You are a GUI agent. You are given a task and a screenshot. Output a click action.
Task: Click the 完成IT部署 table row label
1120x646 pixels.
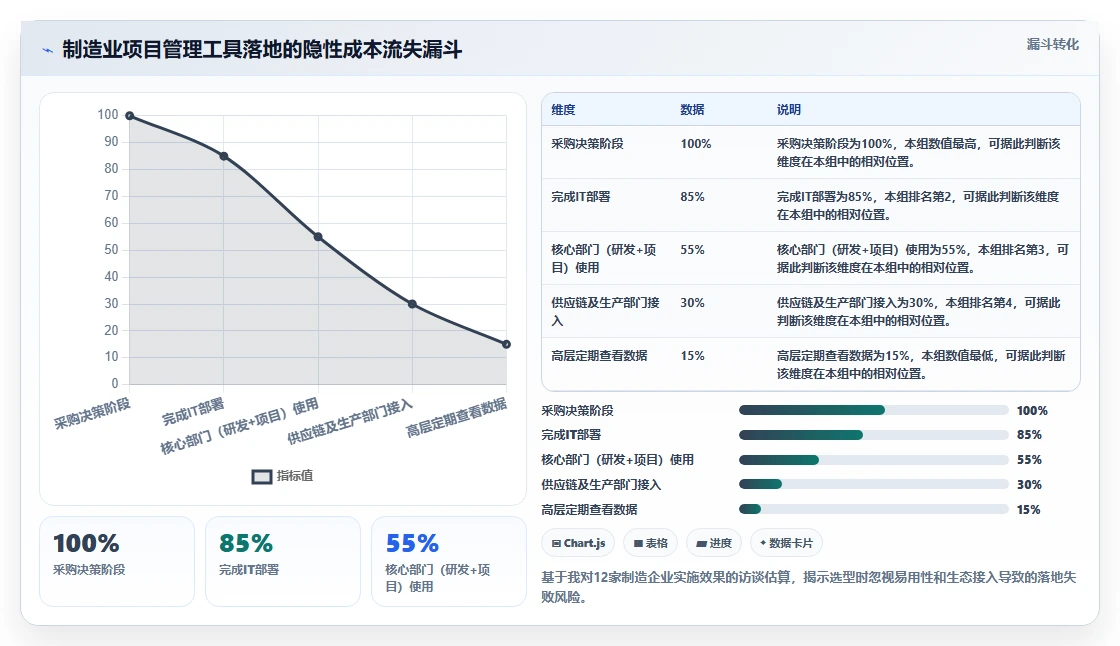581,197
